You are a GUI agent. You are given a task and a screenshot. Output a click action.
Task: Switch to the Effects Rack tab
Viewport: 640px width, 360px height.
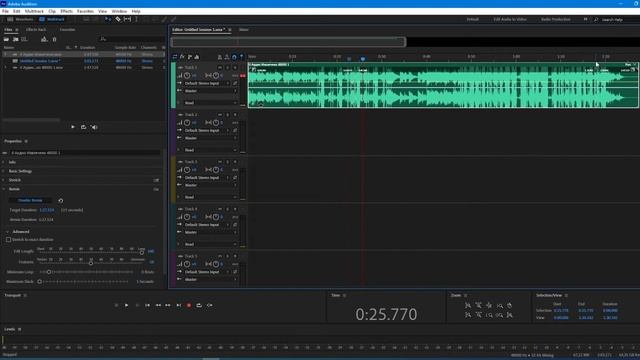[36, 29]
